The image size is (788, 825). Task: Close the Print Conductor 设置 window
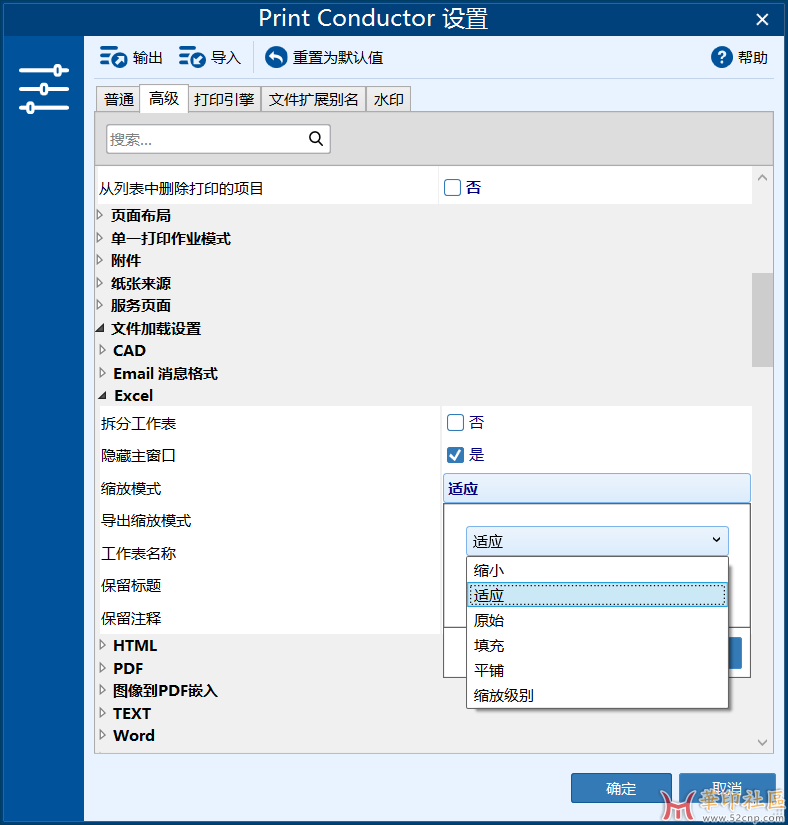[x=762, y=19]
